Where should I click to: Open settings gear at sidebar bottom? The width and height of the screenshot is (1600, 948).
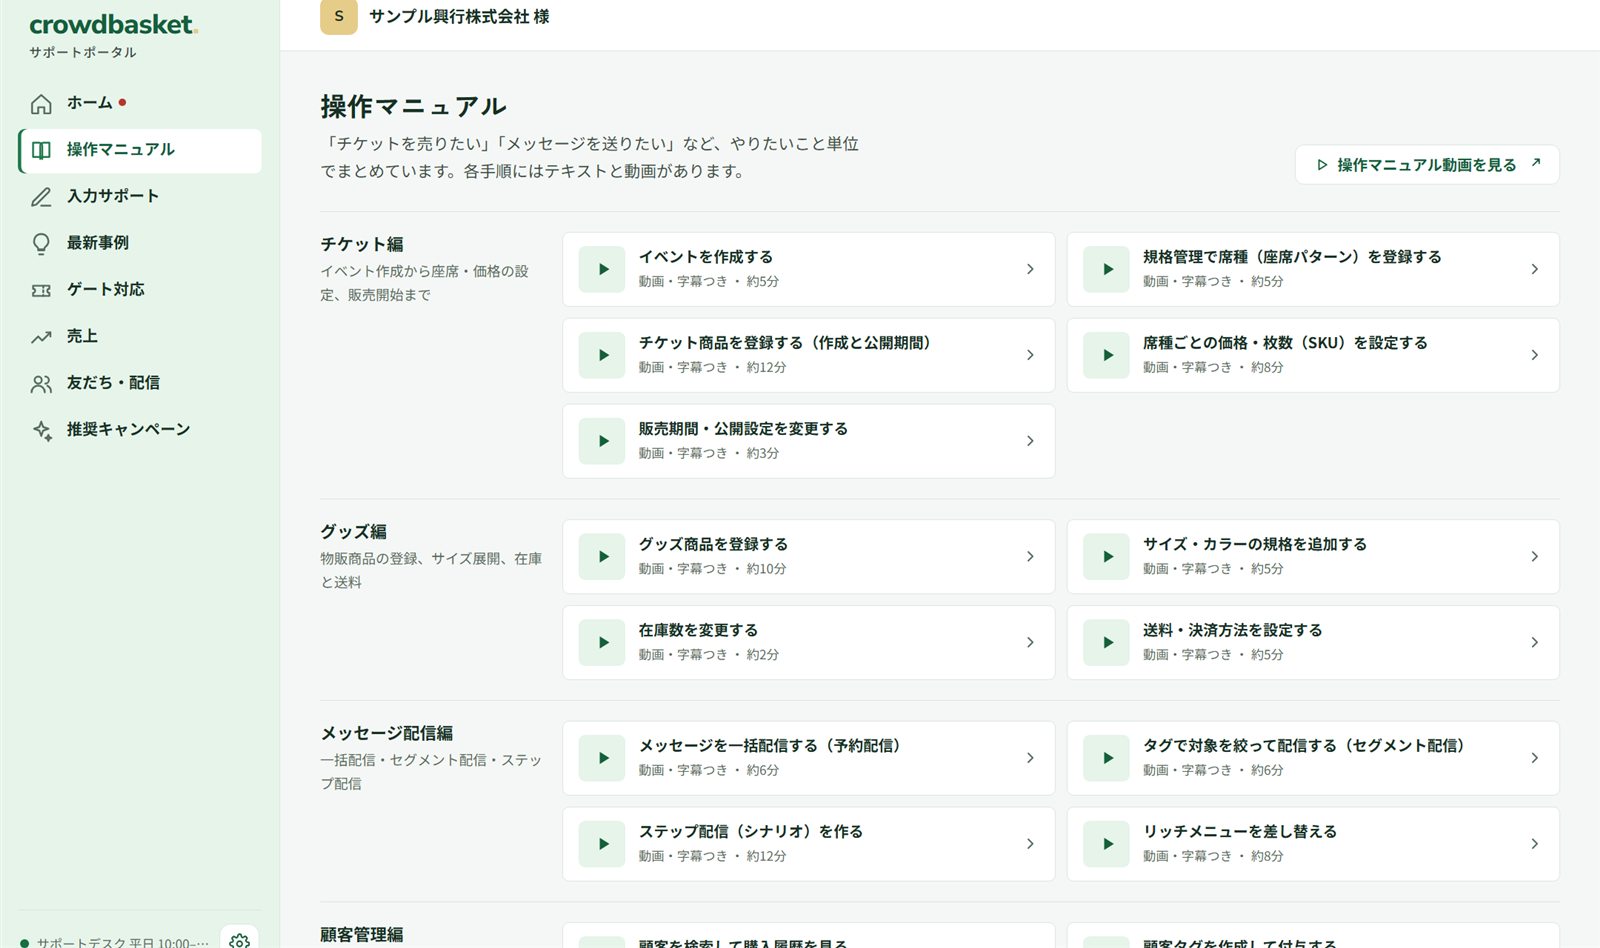(x=239, y=941)
